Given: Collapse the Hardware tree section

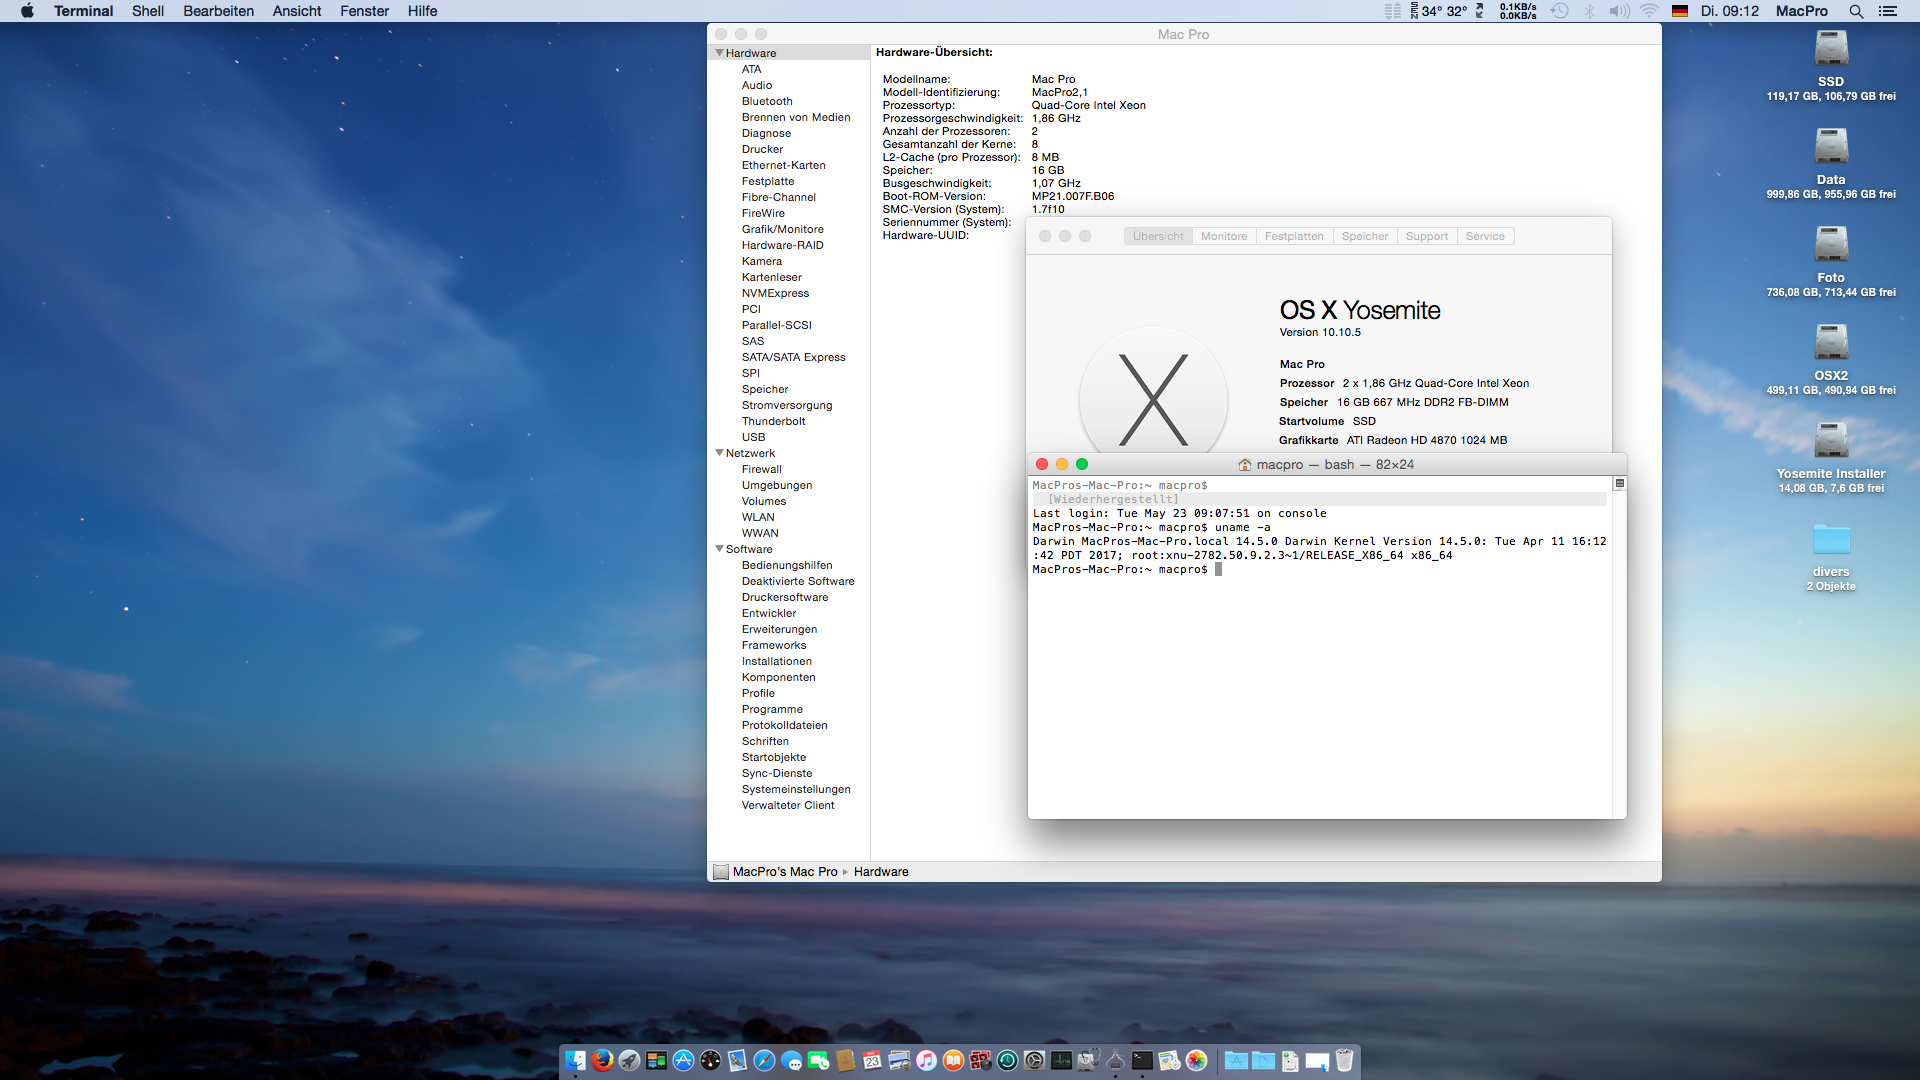Looking at the screenshot, I should (719, 53).
